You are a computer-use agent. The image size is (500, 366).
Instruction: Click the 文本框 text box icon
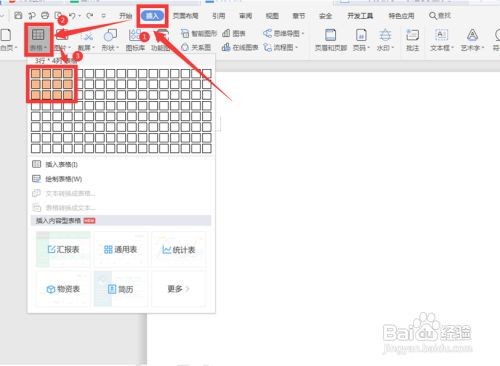pos(441,35)
